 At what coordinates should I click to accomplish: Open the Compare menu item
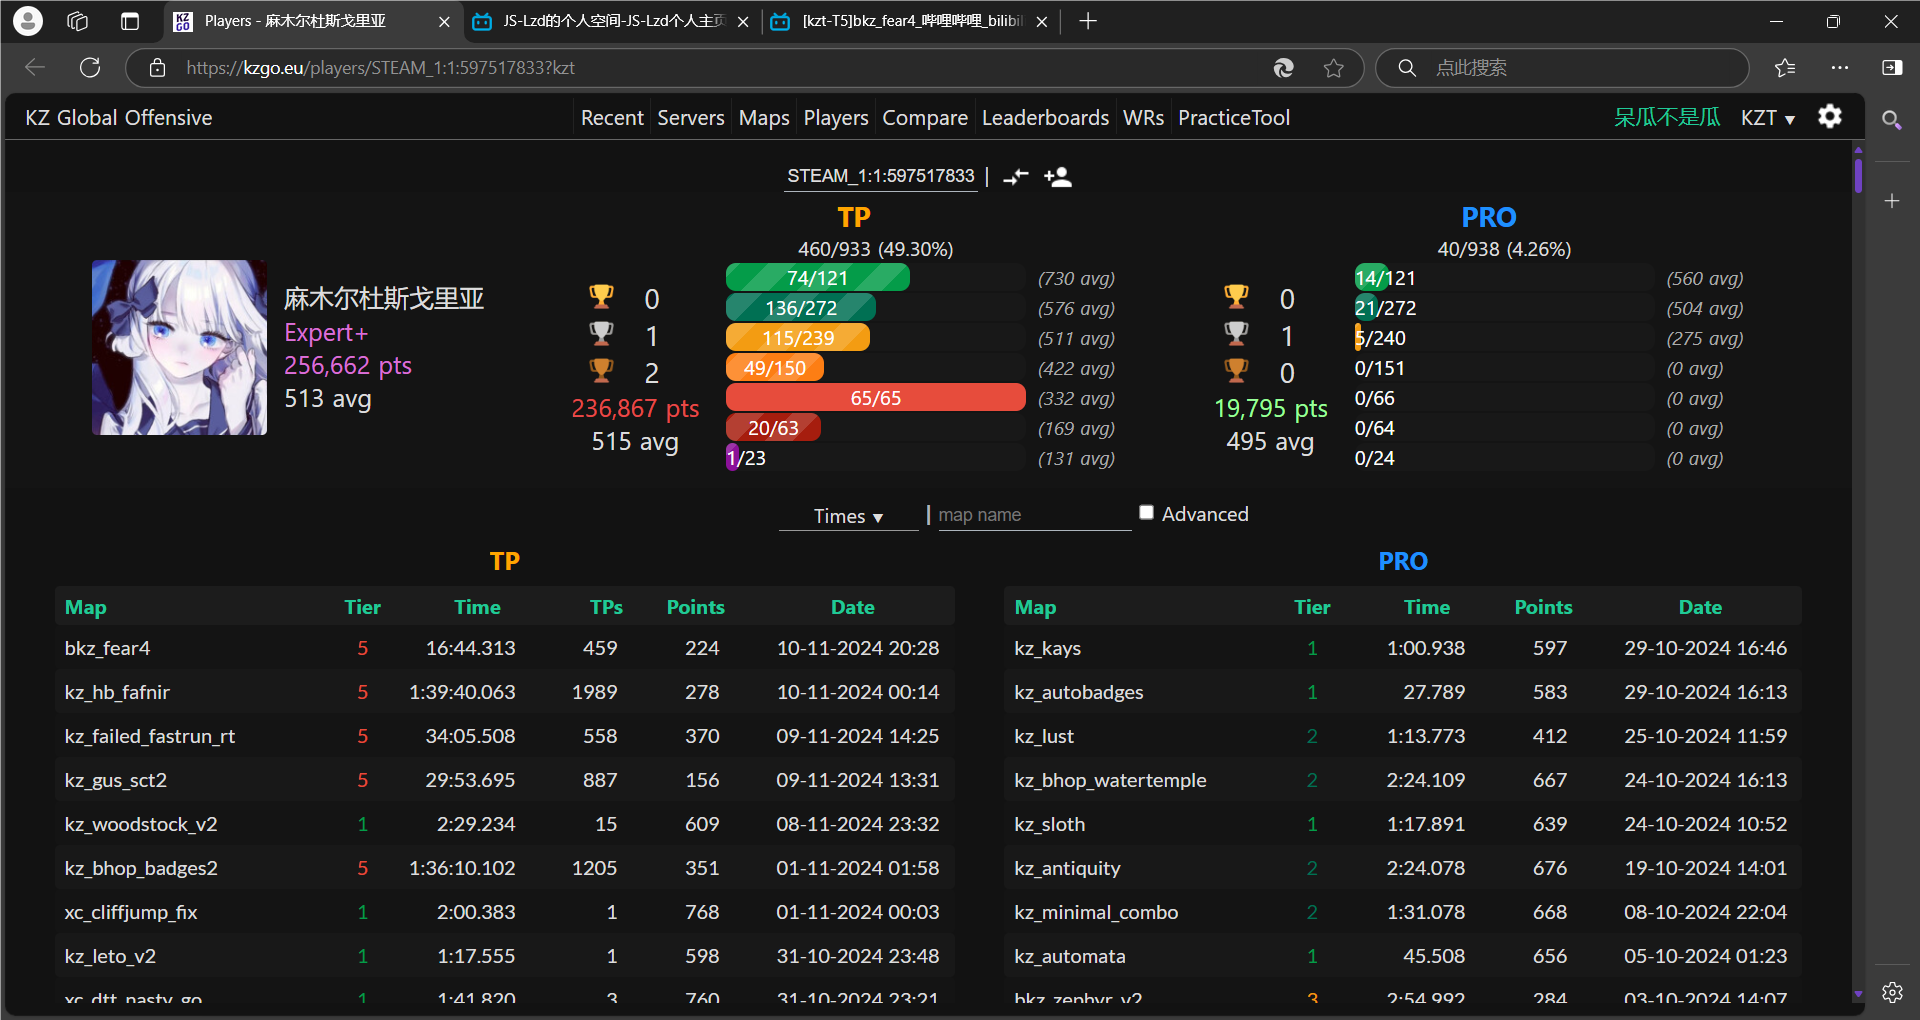[x=925, y=118]
